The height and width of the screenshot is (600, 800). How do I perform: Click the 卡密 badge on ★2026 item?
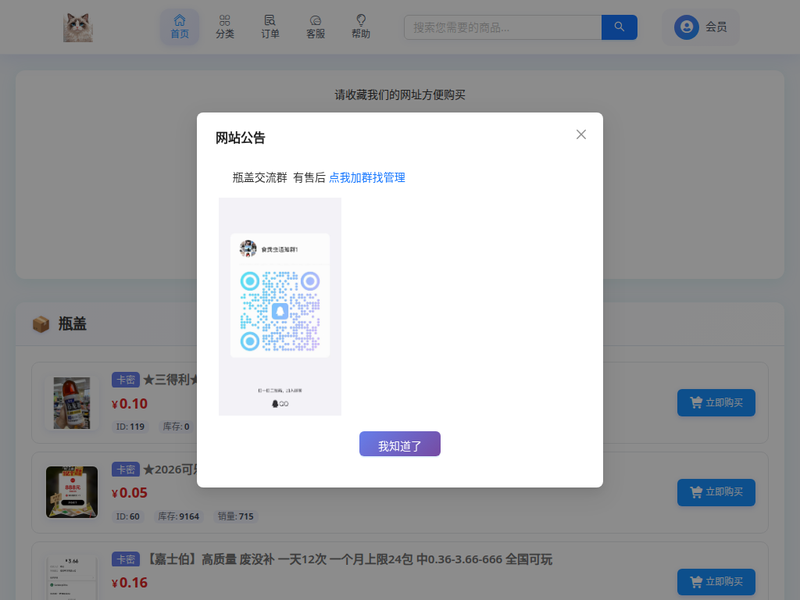tap(126, 469)
